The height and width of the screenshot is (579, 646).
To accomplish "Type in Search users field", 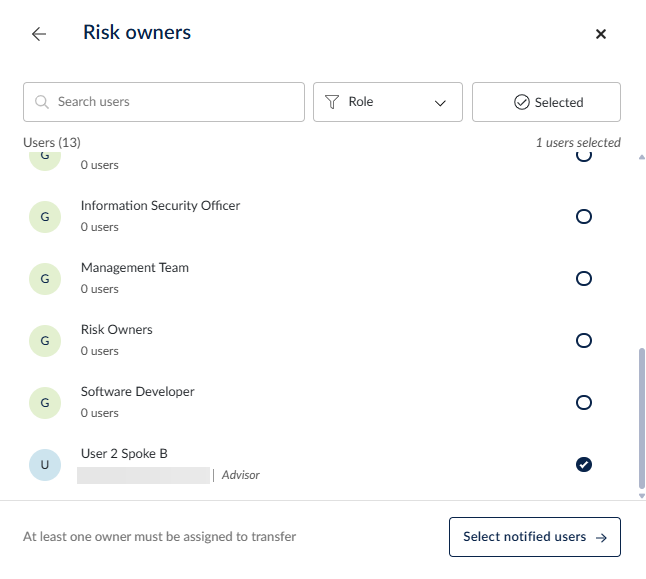I will (x=175, y=102).
